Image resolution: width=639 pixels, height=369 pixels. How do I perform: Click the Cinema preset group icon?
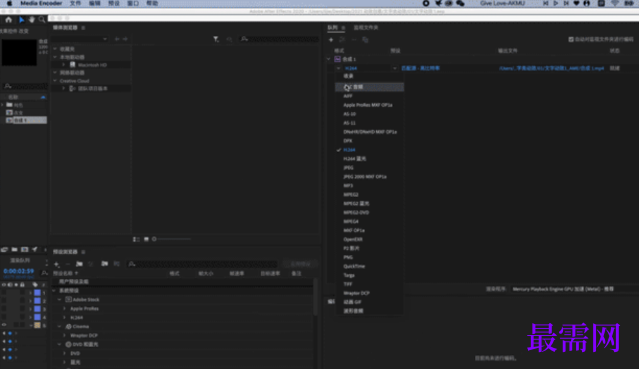(x=68, y=327)
